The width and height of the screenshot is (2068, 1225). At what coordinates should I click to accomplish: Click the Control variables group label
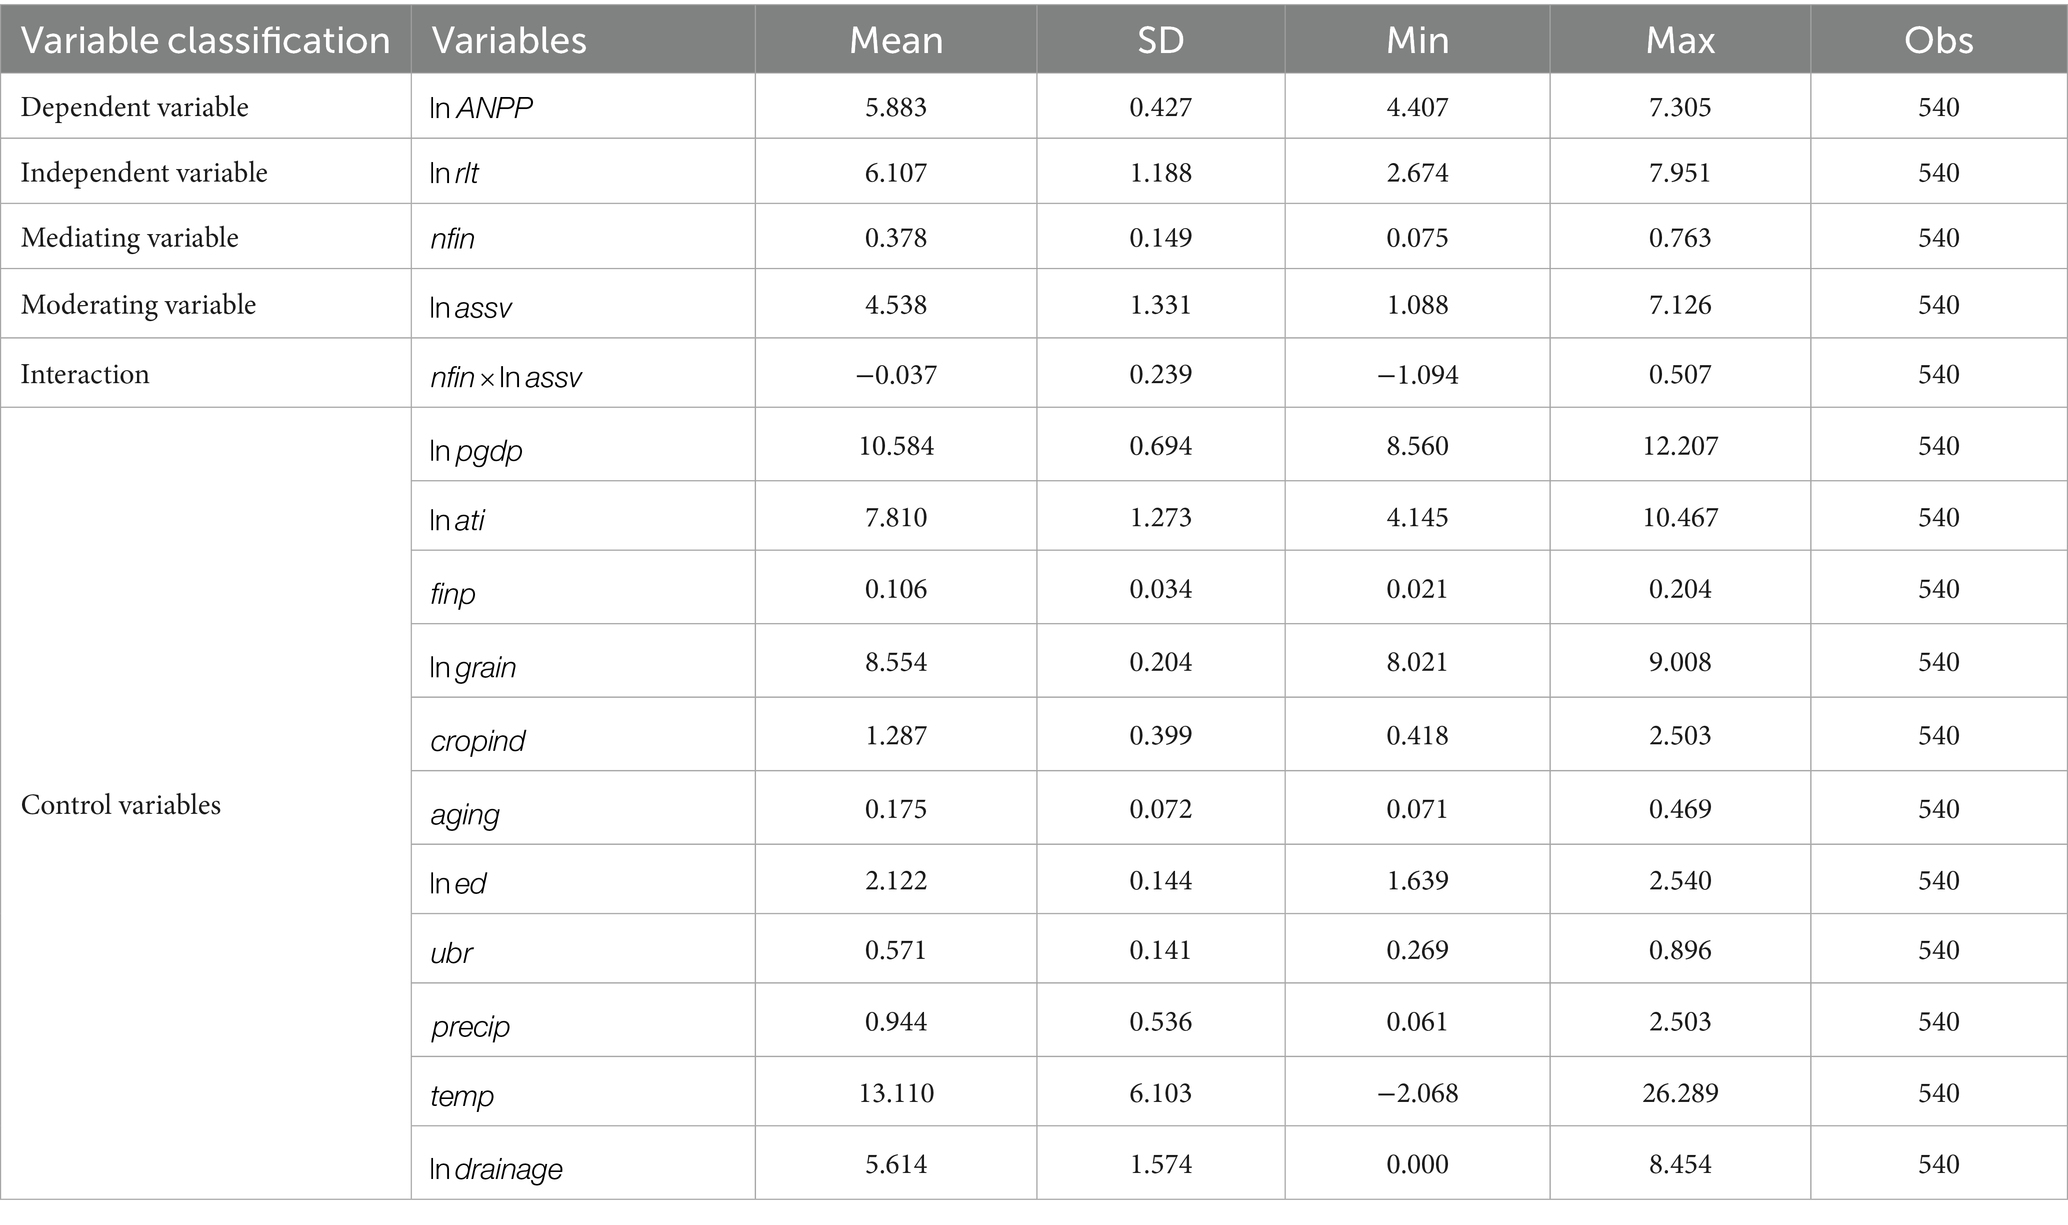121,805
